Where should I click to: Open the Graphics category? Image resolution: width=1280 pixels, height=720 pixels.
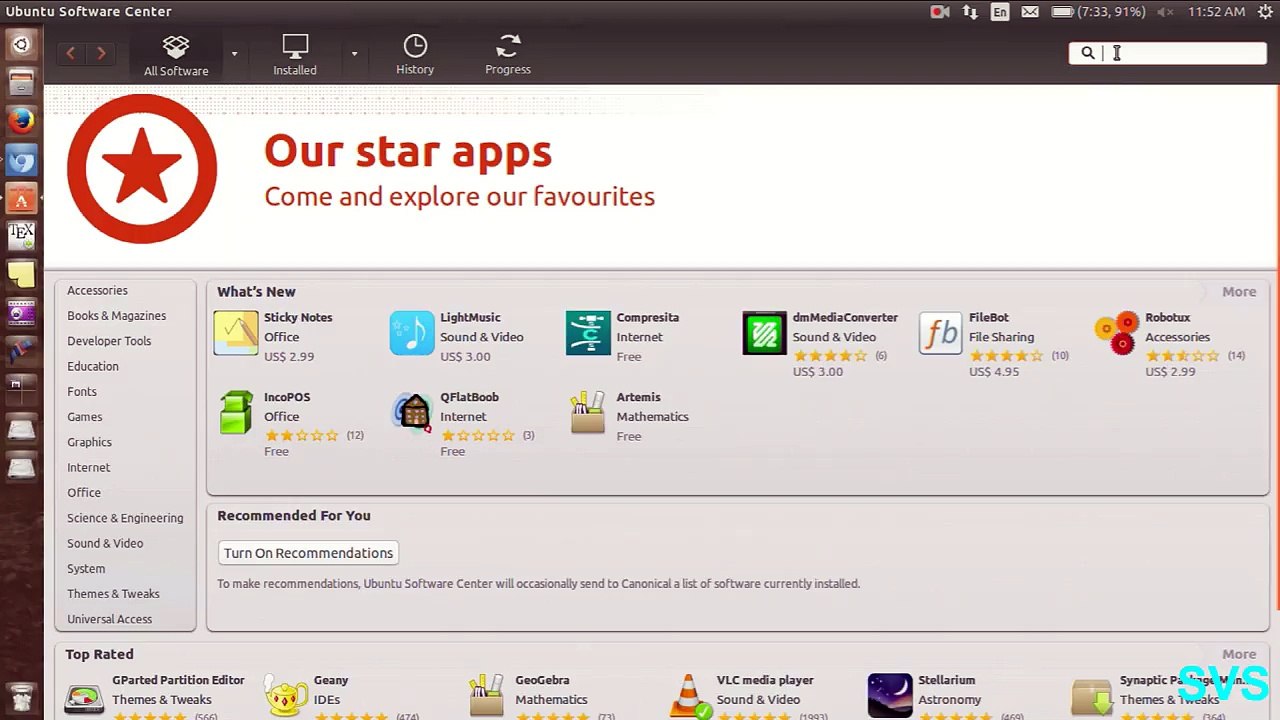[x=89, y=442]
